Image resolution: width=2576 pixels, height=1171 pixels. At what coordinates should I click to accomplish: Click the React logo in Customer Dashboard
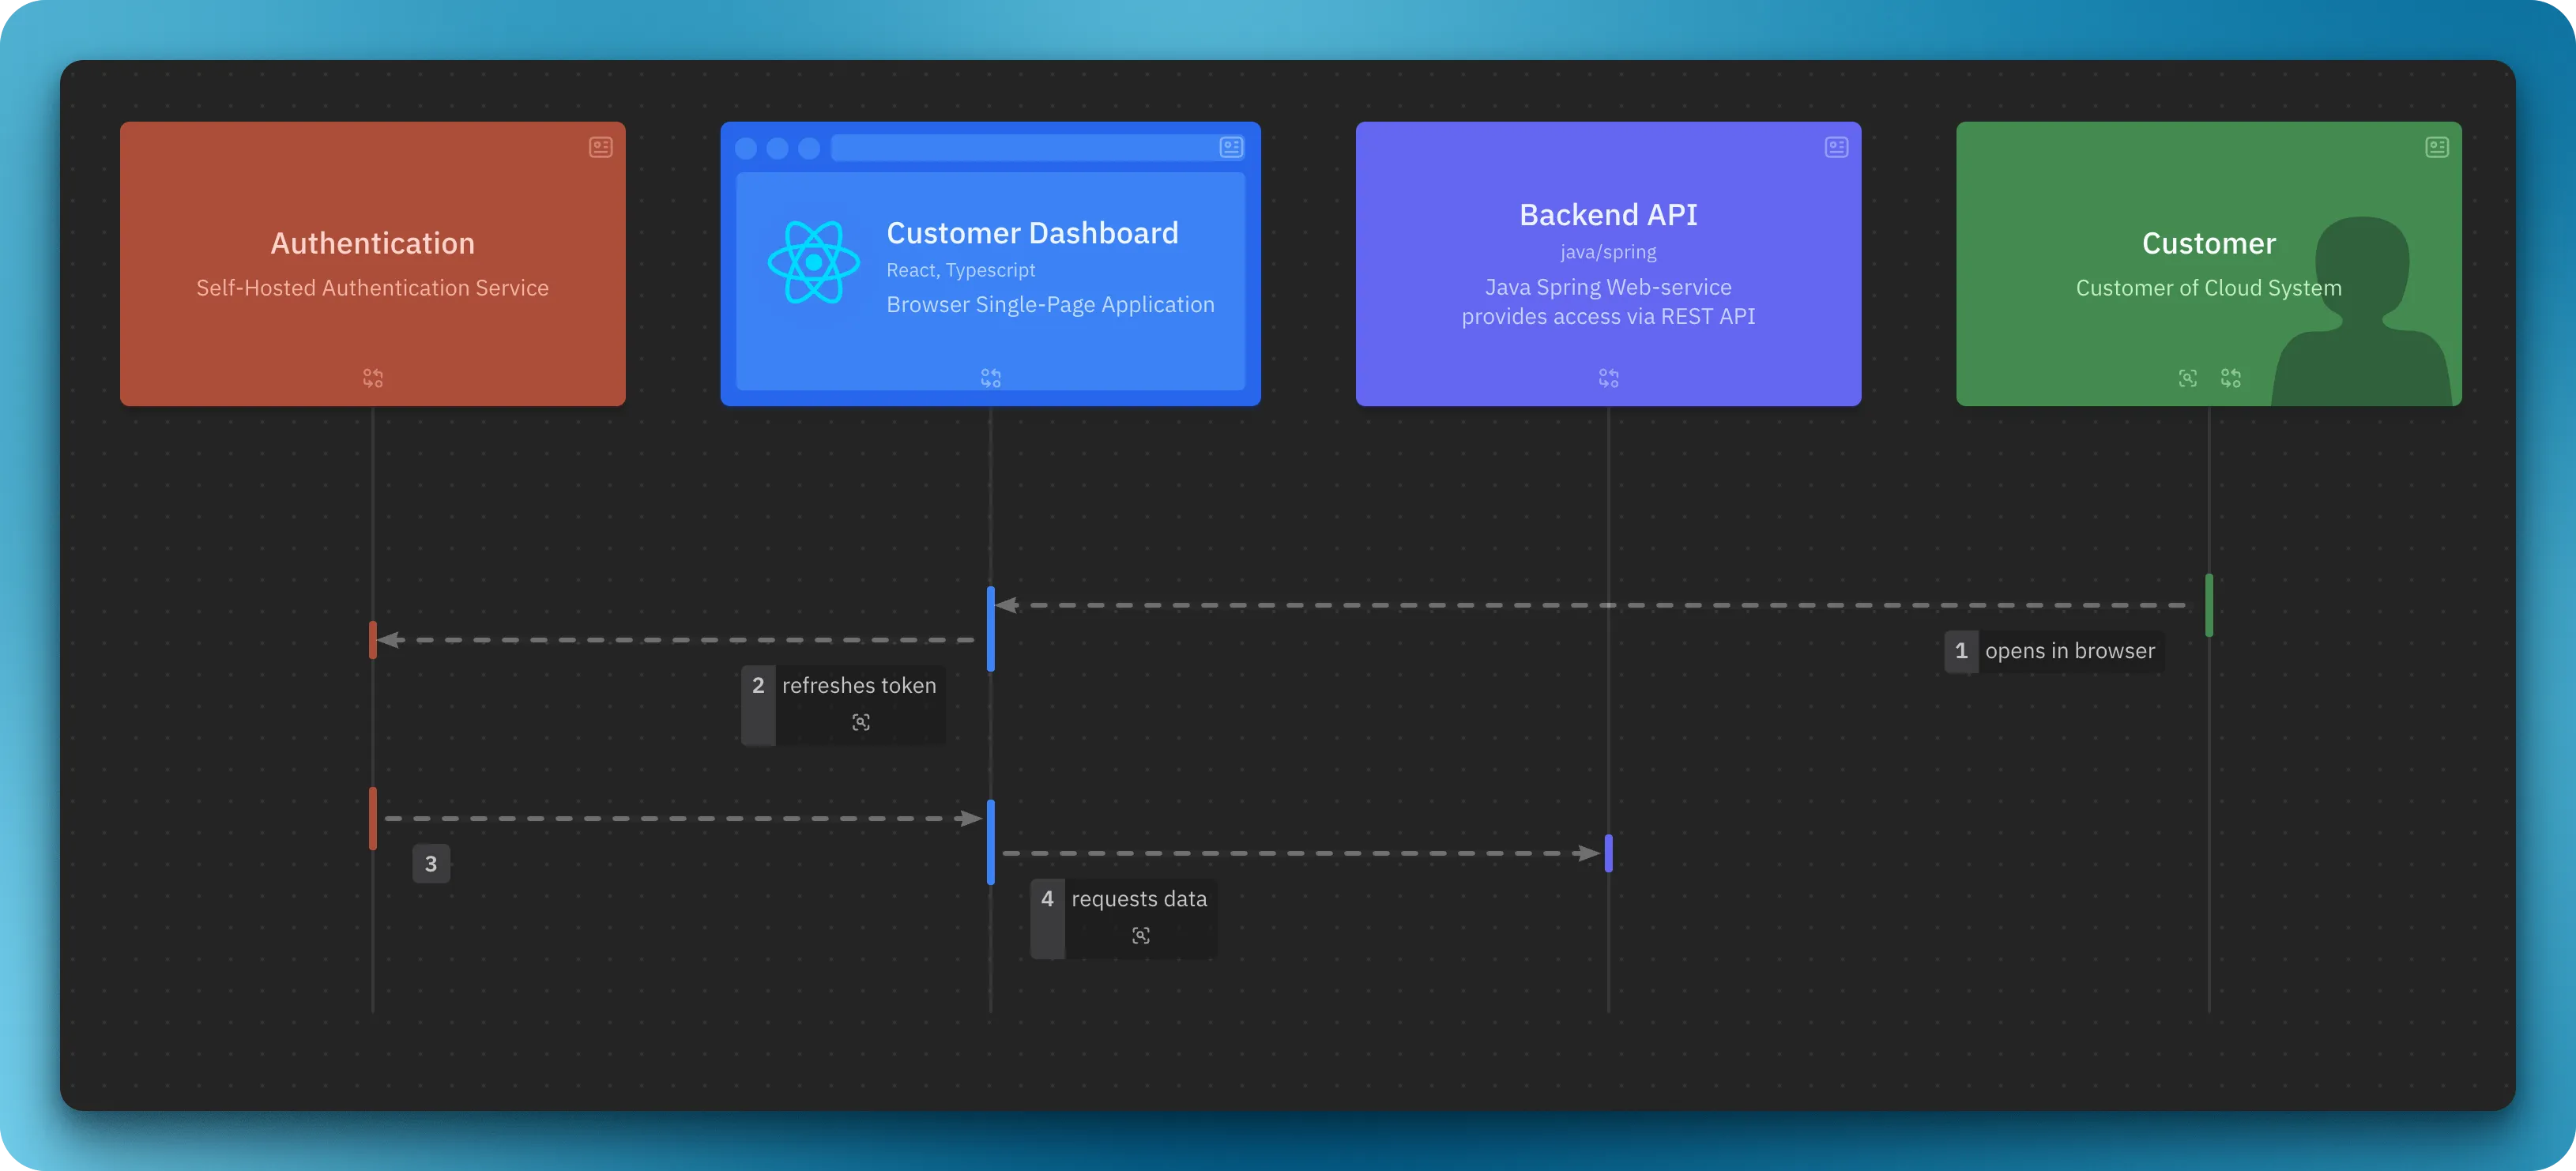[813, 262]
